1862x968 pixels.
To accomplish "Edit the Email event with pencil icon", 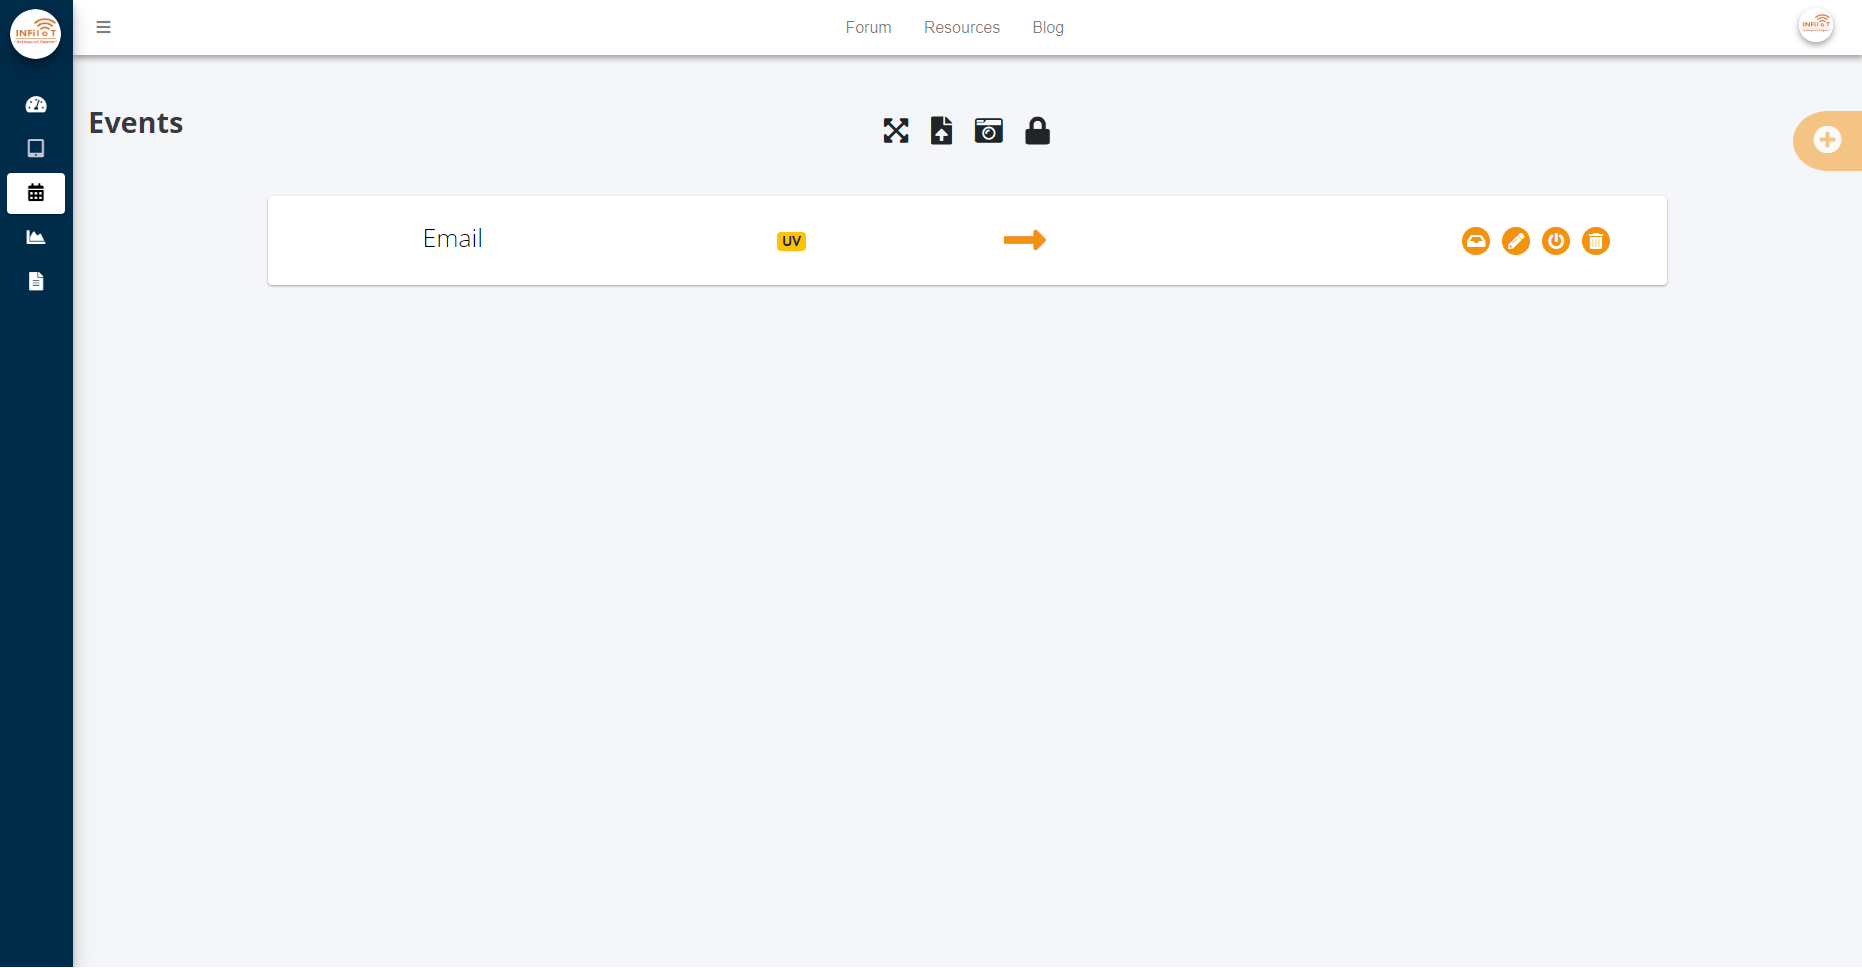I will [1516, 241].
